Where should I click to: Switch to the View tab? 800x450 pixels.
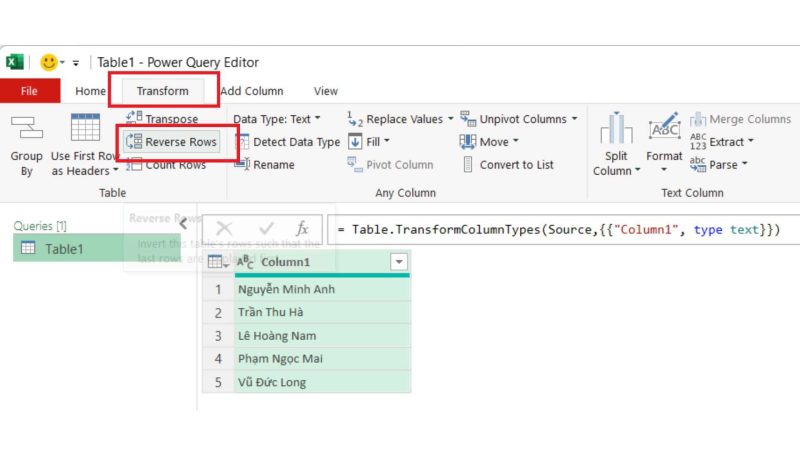coord(326,91)
